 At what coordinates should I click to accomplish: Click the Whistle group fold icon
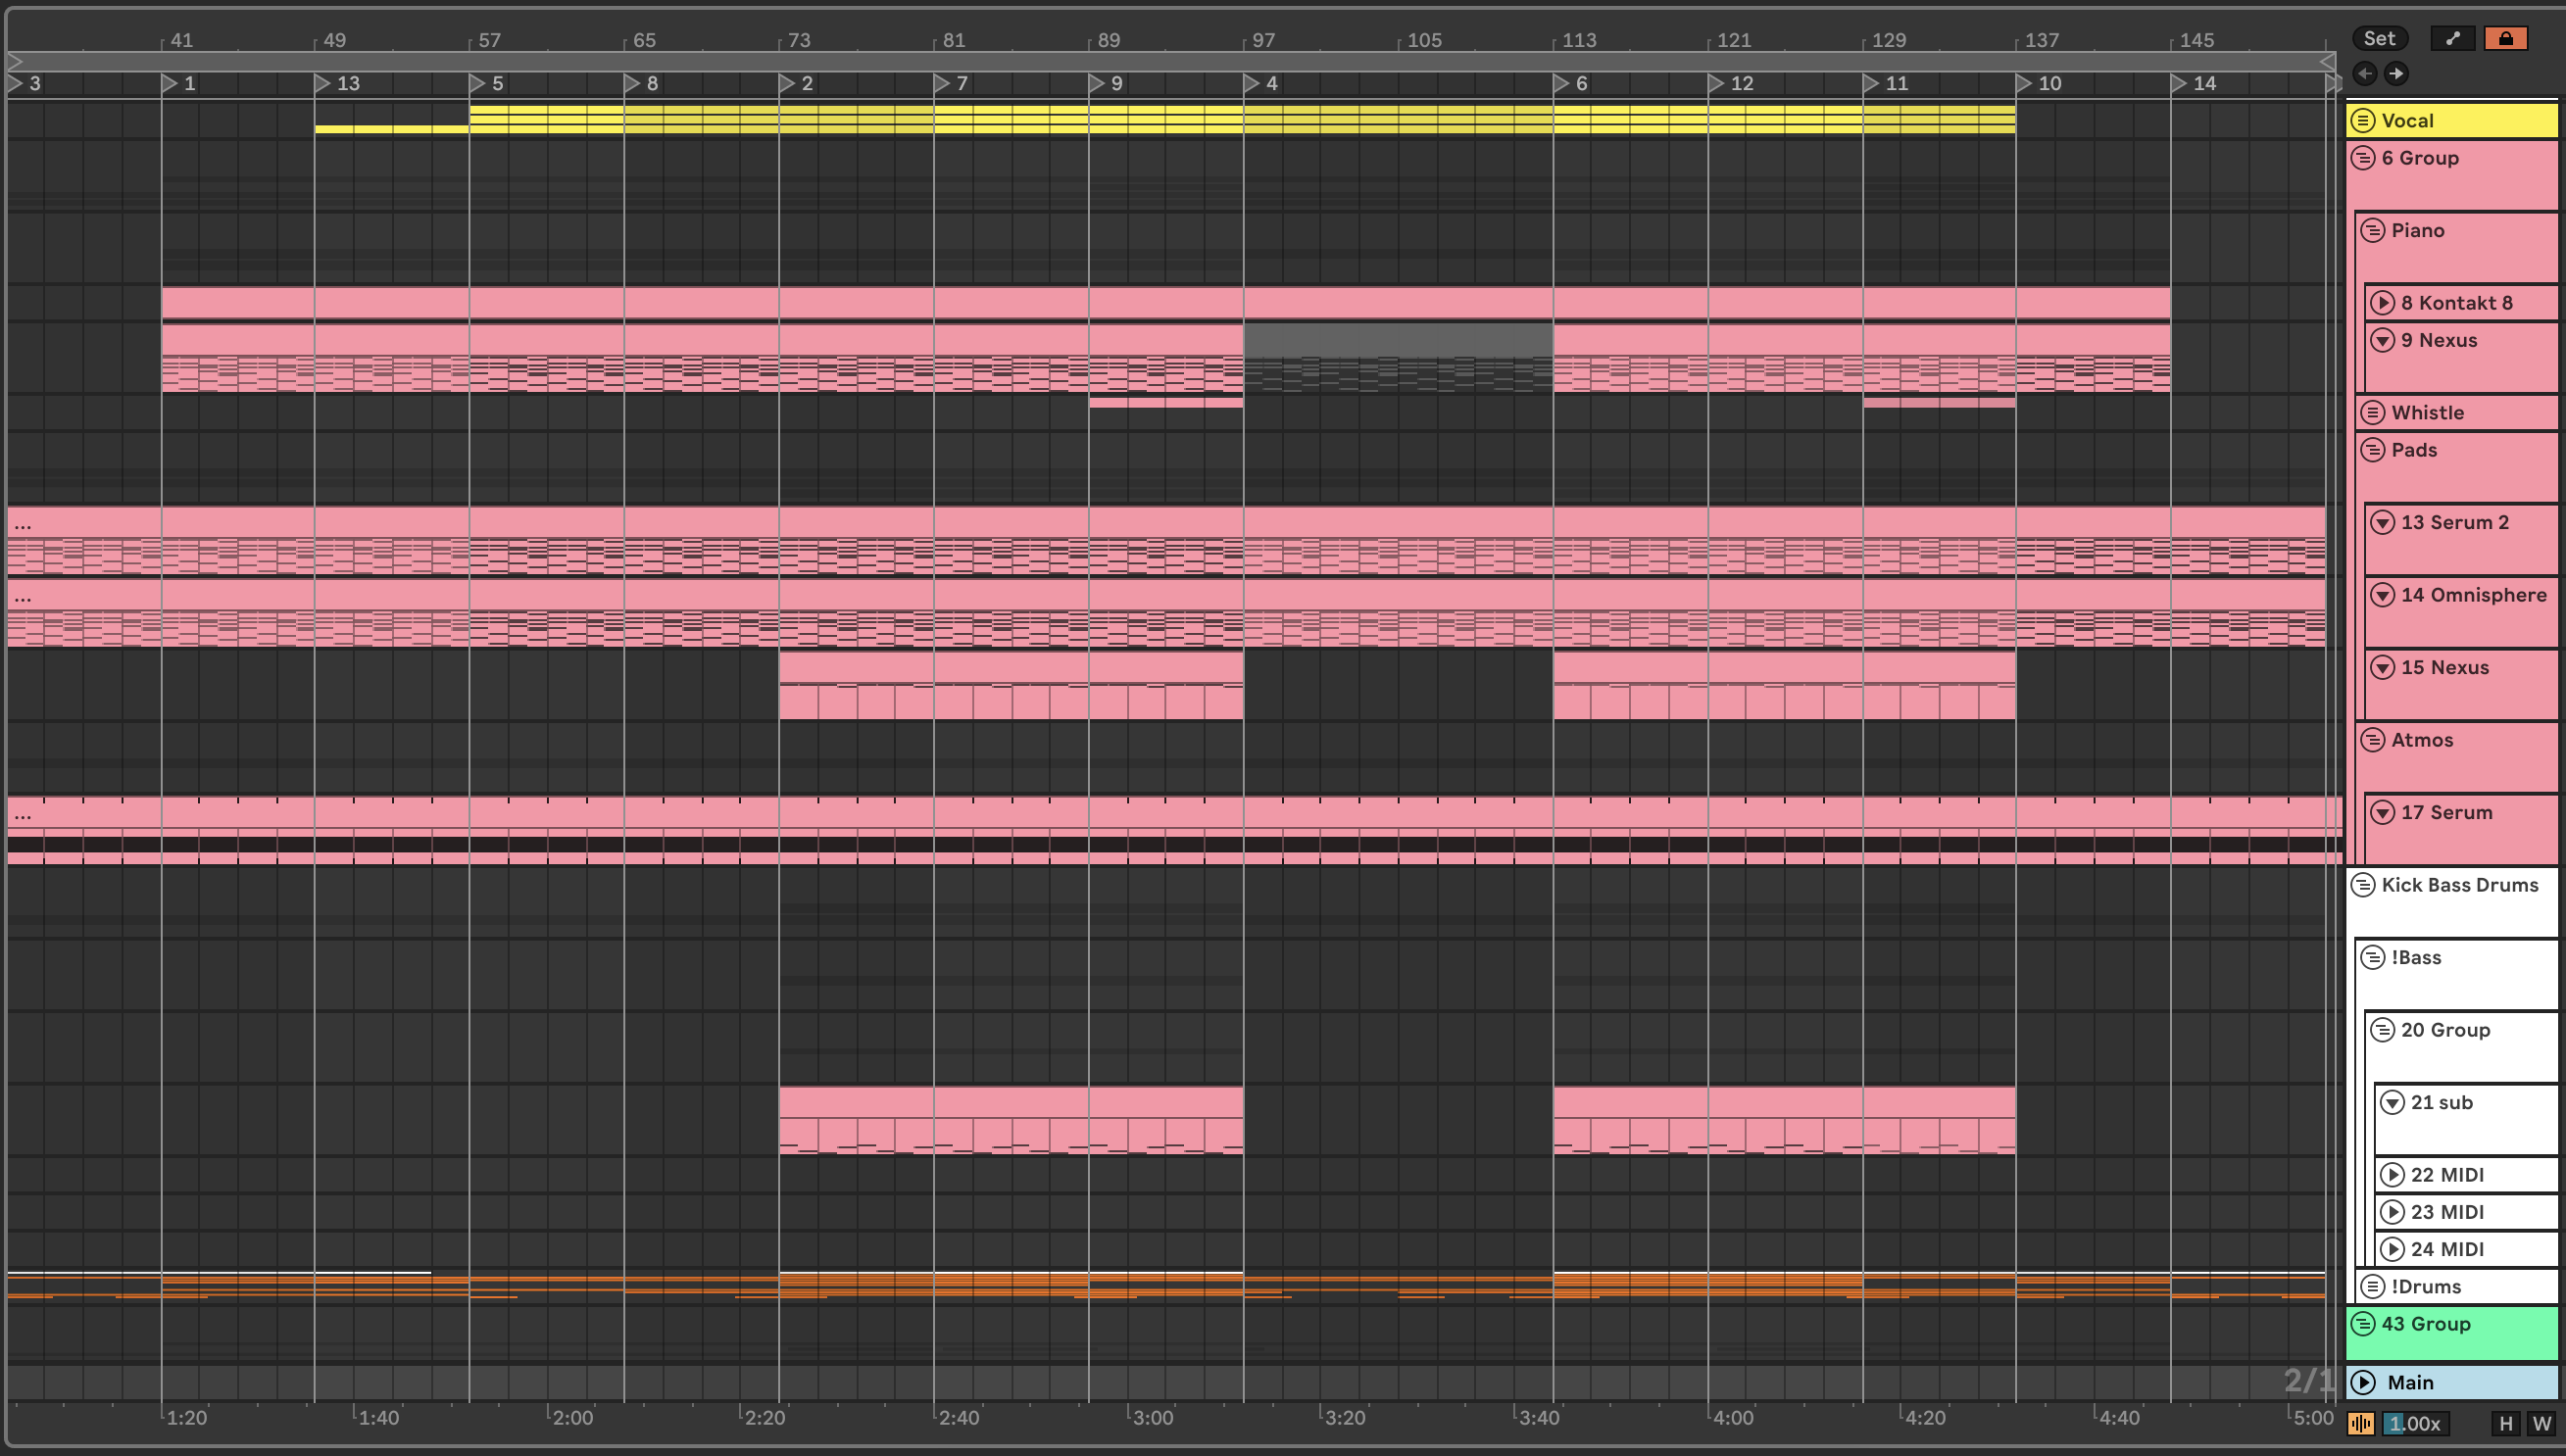(2372, 413)
